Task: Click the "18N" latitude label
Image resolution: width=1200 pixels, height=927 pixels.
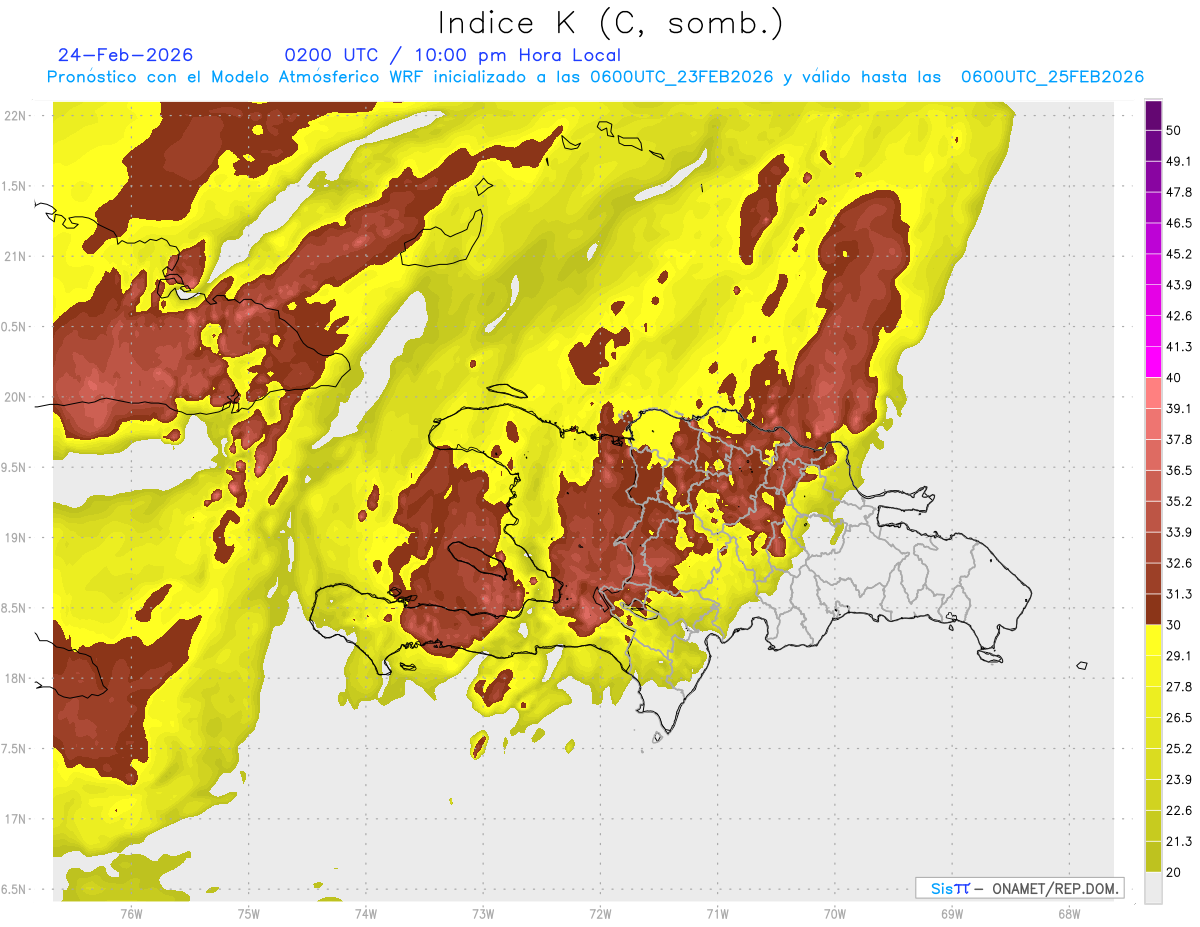Action: pos(15,678)
